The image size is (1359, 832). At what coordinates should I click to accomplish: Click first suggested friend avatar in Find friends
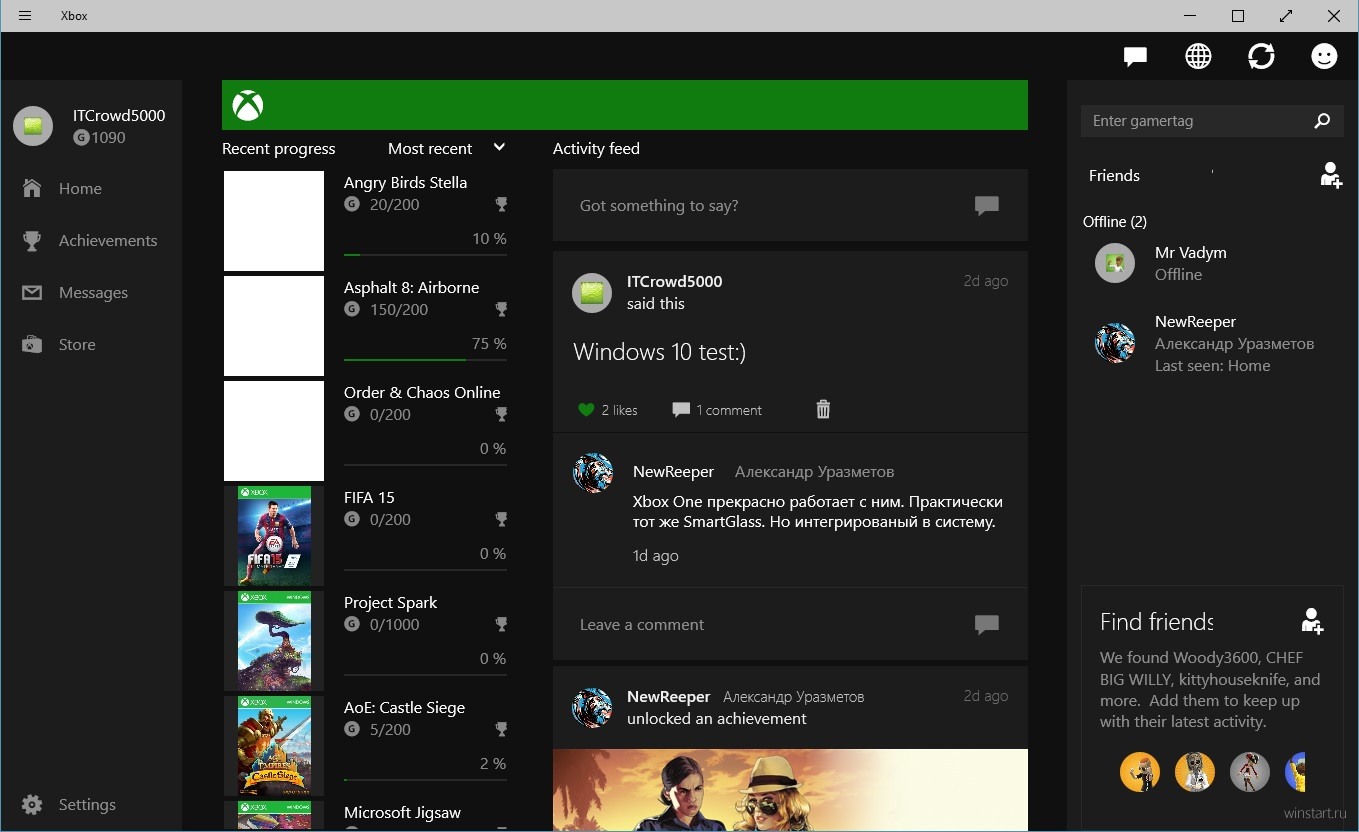pyautogui.click(x=1140, y=772)
